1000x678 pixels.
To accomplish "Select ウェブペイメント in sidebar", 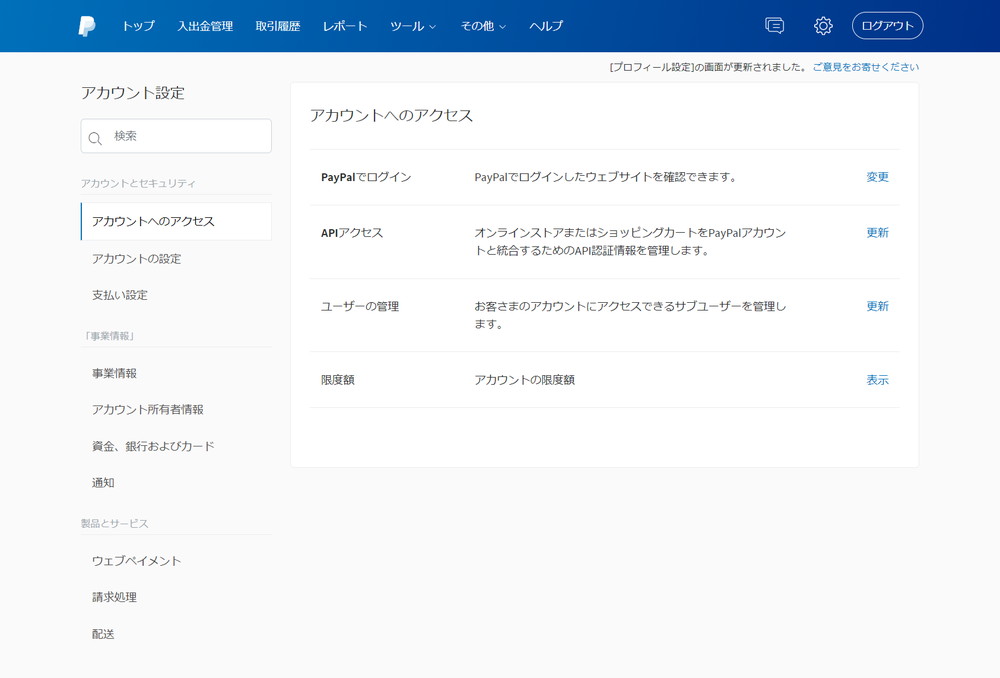I will [x=136, y=561].
